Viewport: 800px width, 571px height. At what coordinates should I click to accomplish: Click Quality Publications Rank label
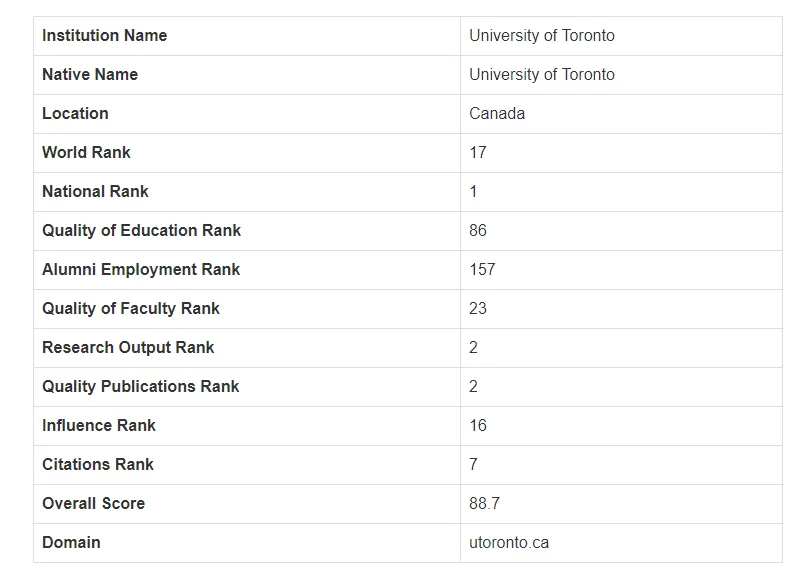click(x=140, y=386)
